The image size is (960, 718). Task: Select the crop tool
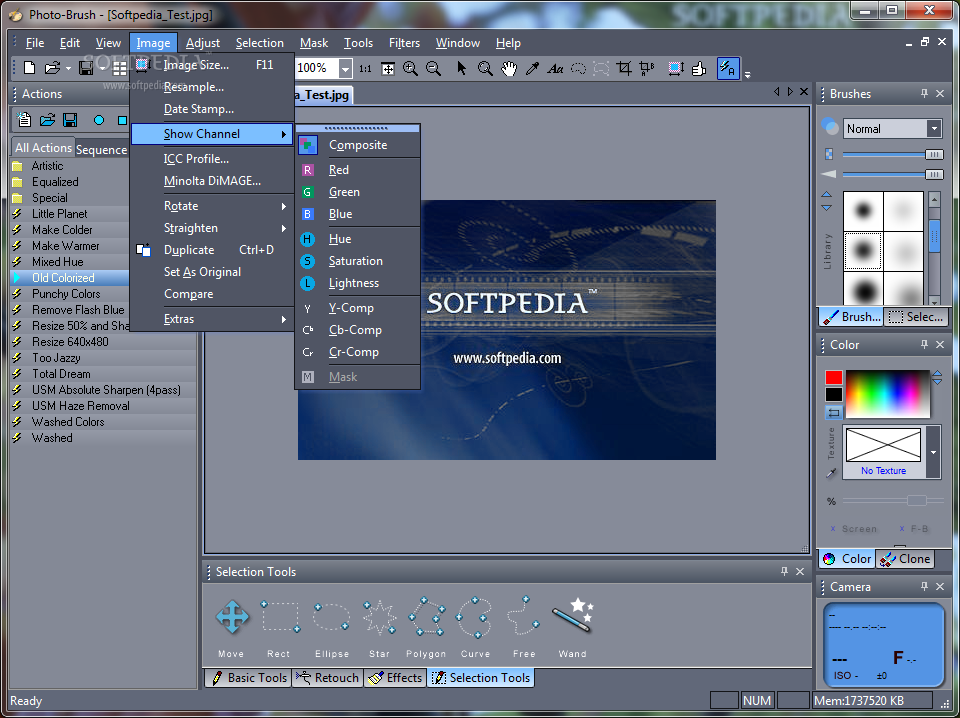coord(624,69)
